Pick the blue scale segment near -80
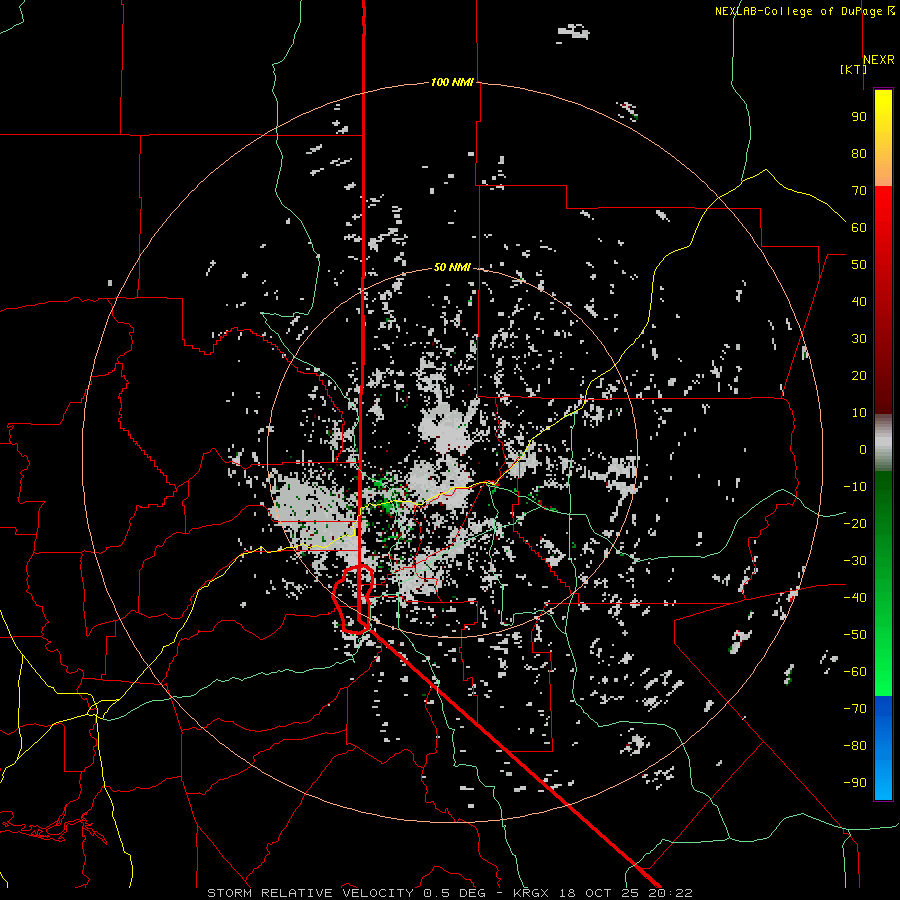Viewport: 900px width, 900px height. click(x=883, y=746)
